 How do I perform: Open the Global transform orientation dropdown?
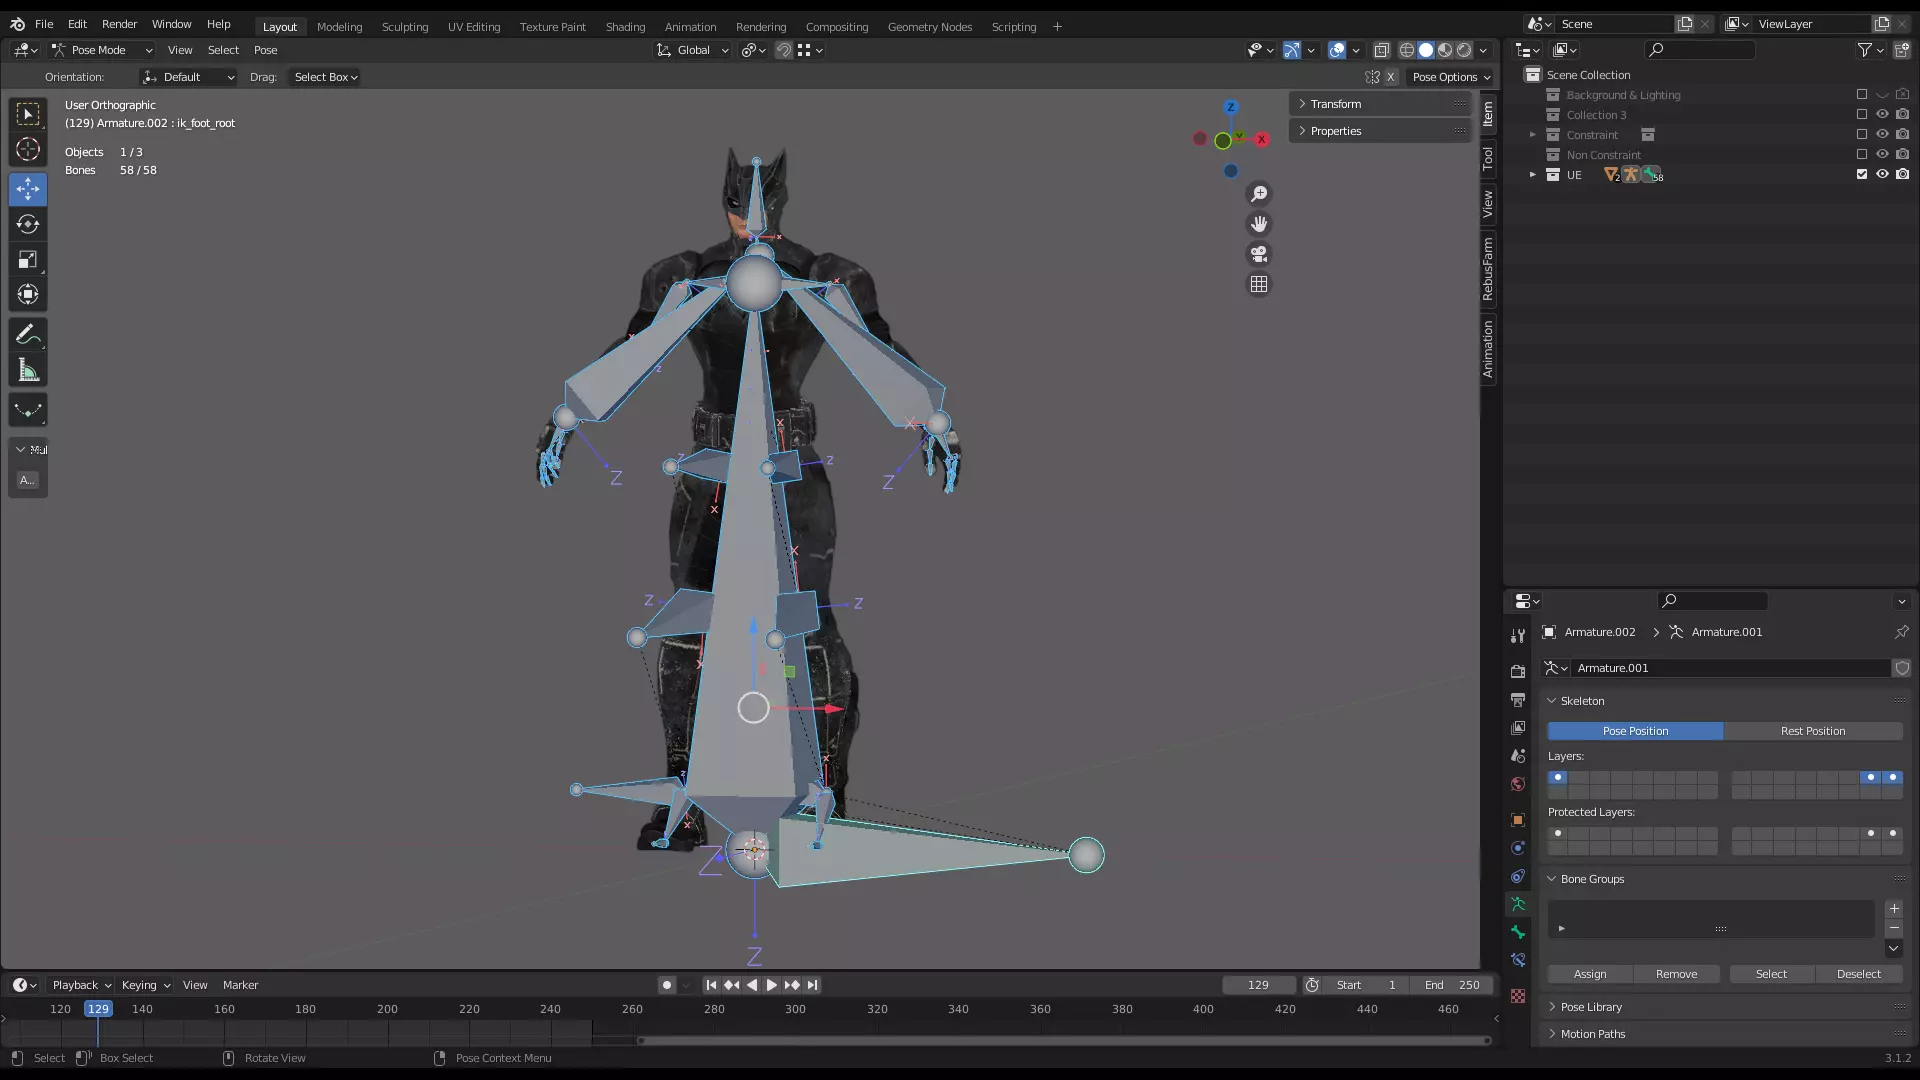693,50
